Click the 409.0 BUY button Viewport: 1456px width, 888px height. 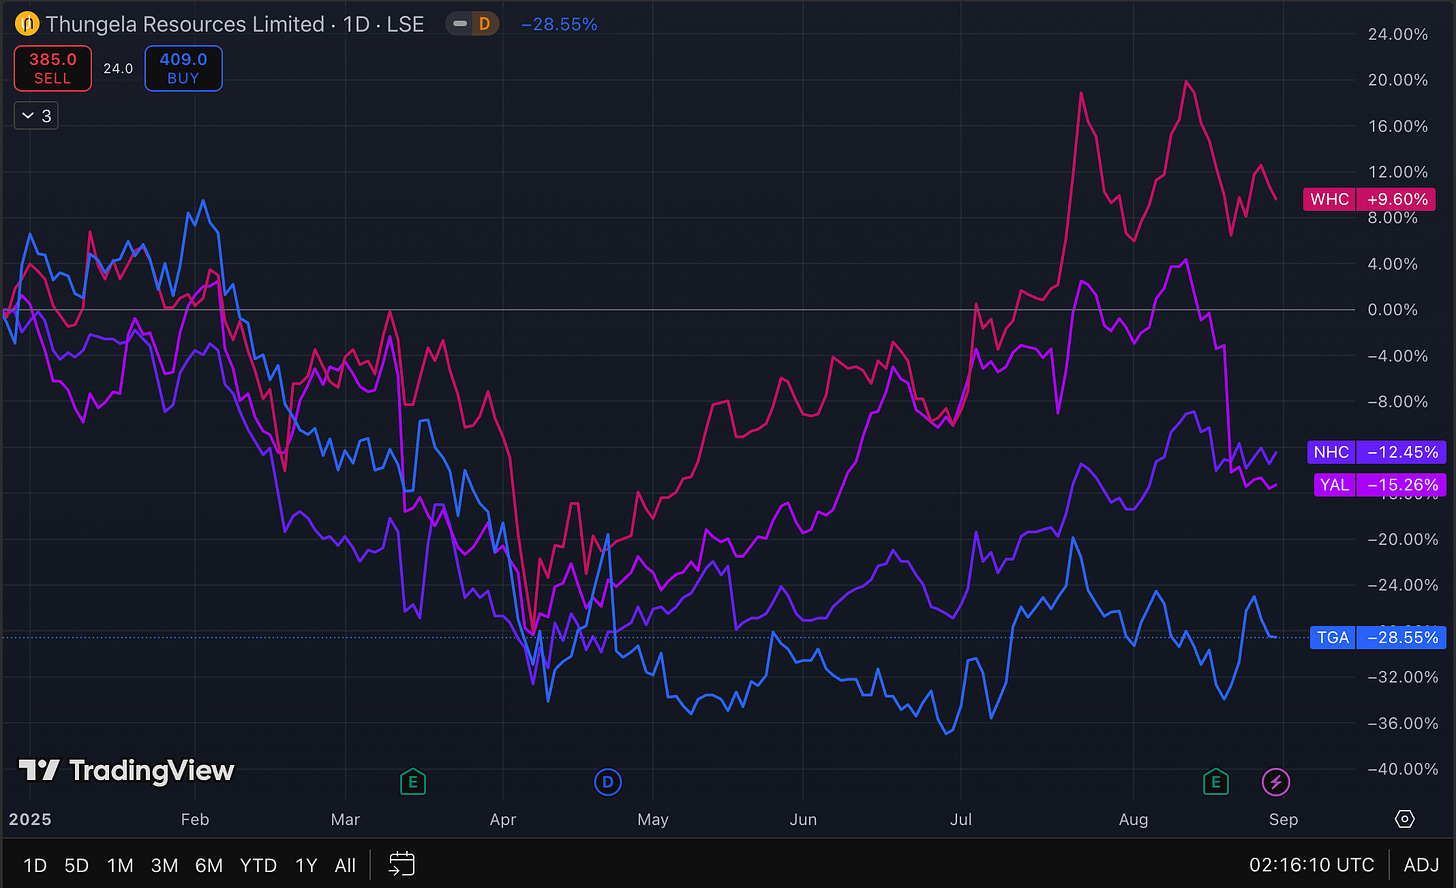pyautogui.click(x=183, y=68)
